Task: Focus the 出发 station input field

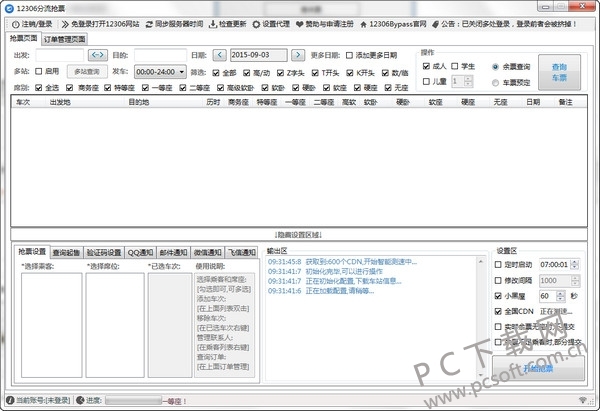Action: (59, 55)
